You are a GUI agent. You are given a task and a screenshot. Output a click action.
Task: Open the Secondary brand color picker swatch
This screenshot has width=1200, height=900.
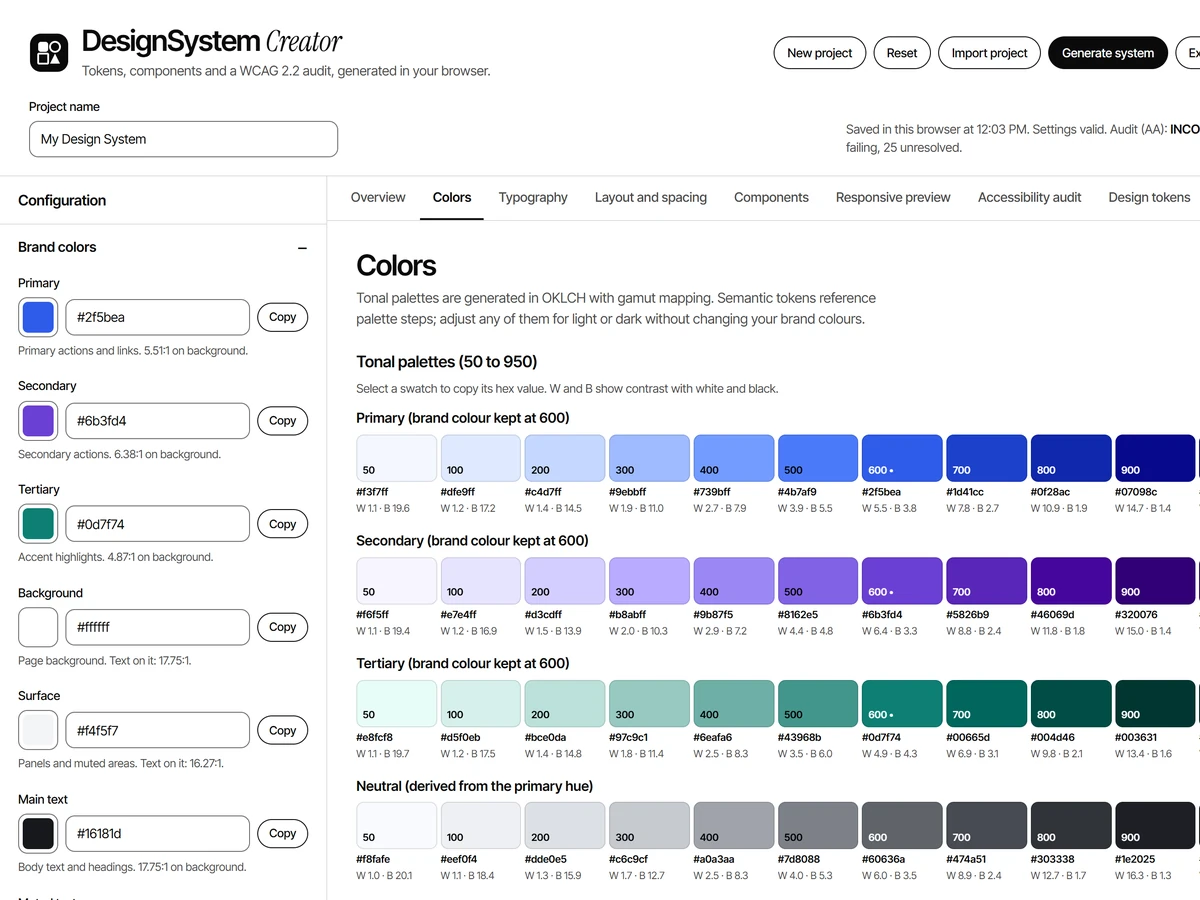pyautogui.click(x=38, y=421)
